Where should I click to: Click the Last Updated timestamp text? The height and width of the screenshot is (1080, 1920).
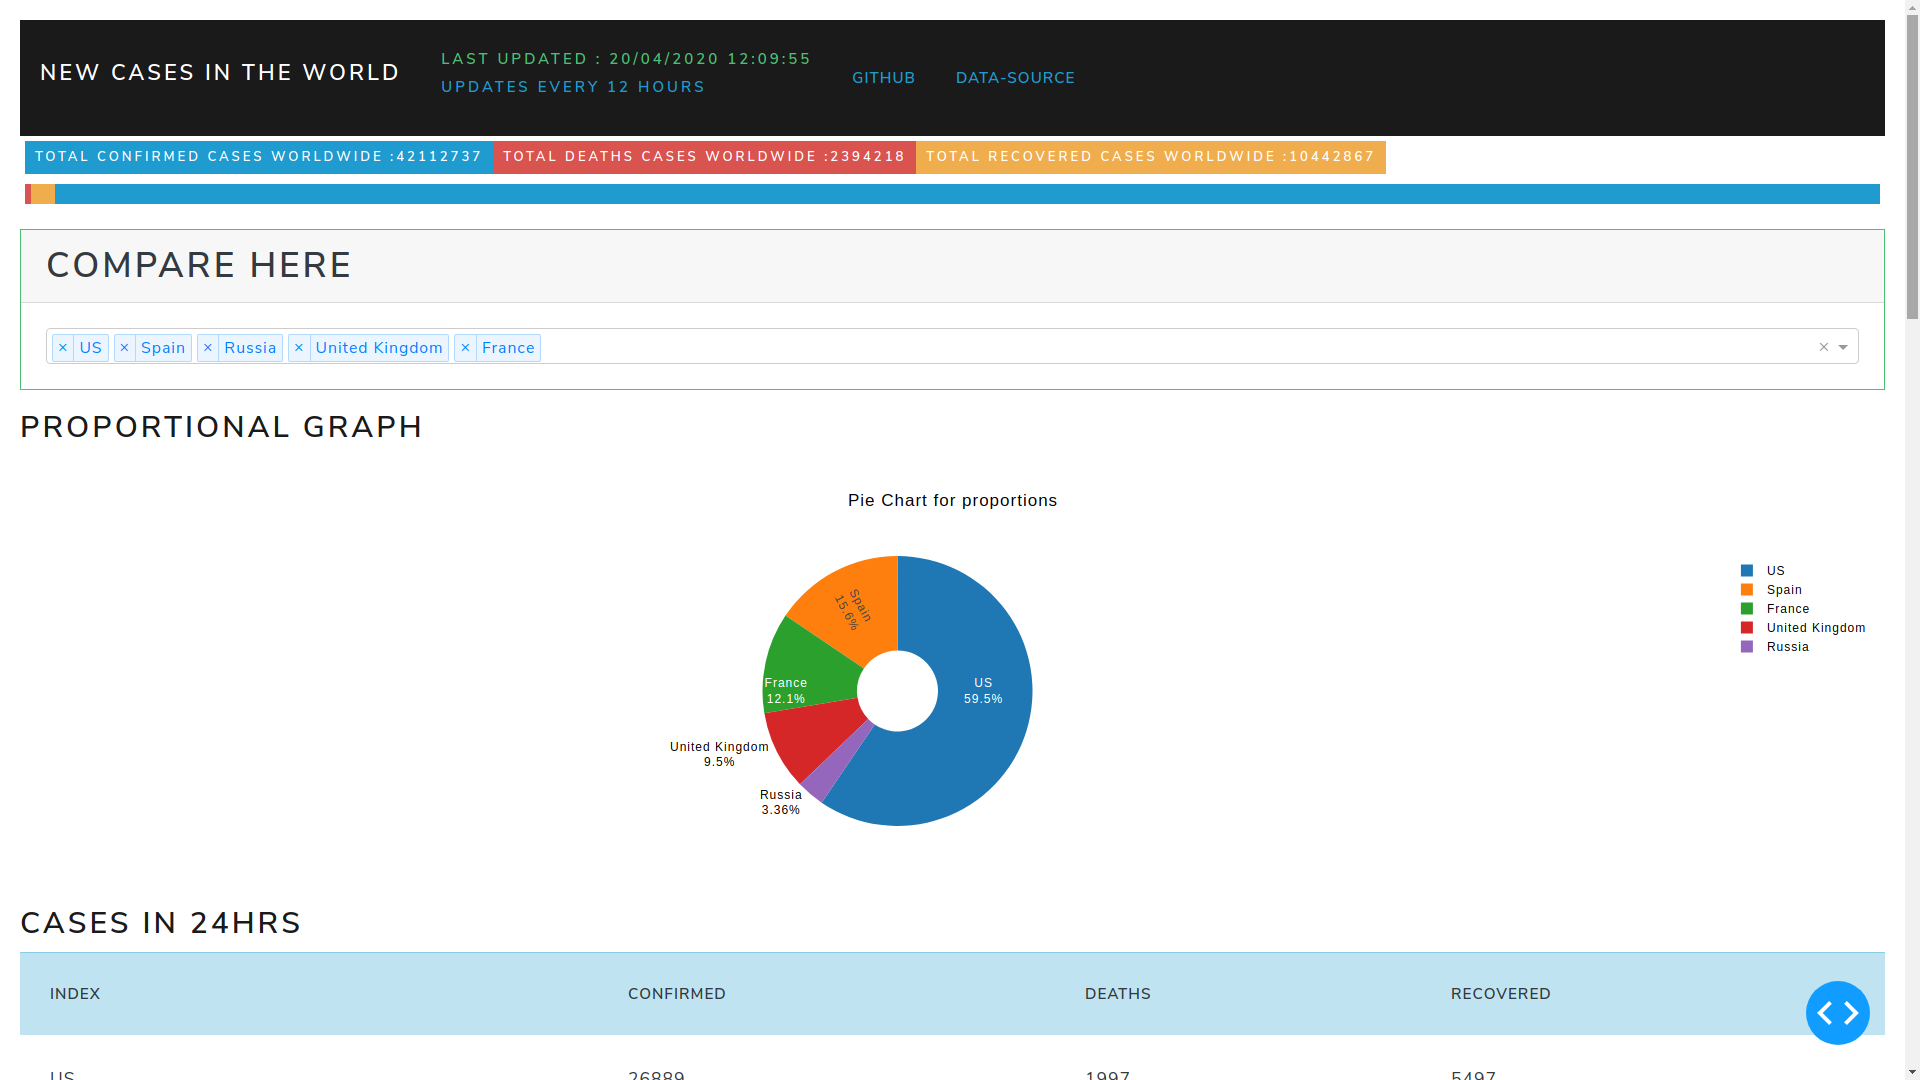tap(626, 59)
